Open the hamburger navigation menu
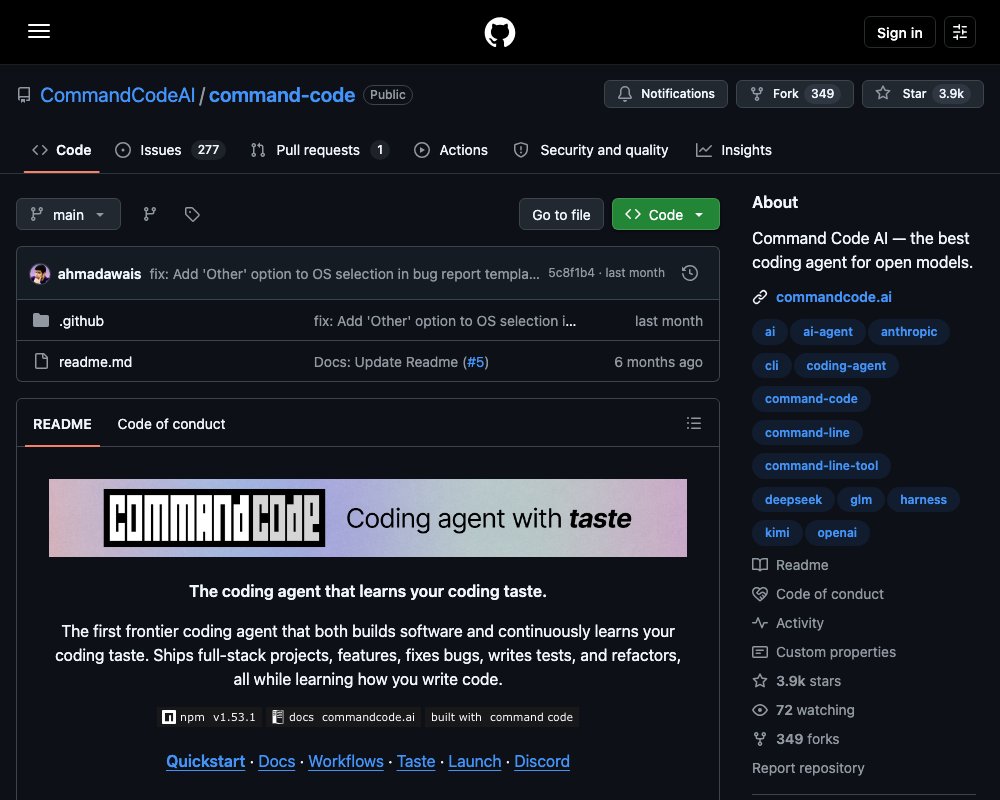 tap(39, 31)
